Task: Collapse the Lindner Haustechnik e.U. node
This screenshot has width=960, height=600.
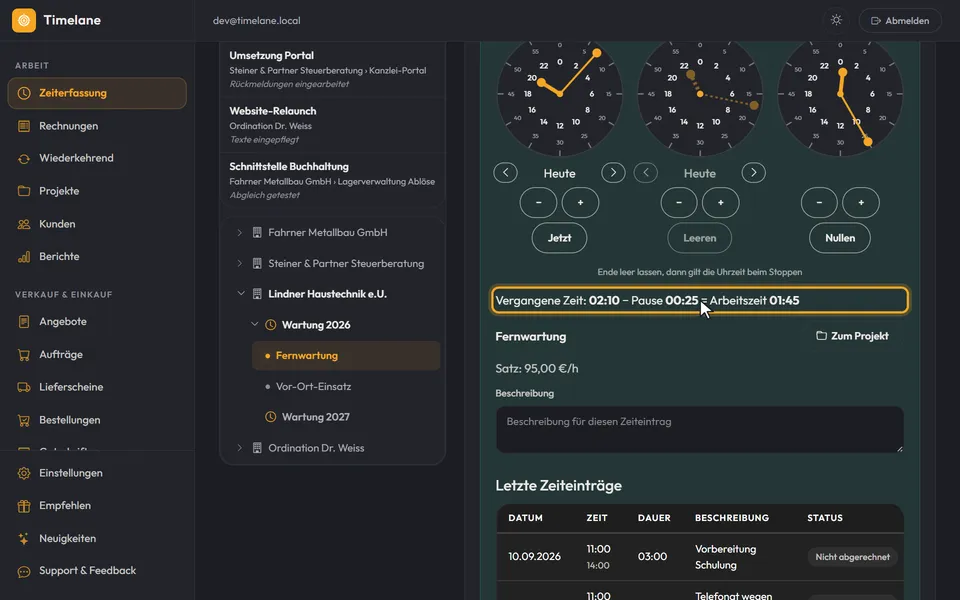Action: (241, 294)
